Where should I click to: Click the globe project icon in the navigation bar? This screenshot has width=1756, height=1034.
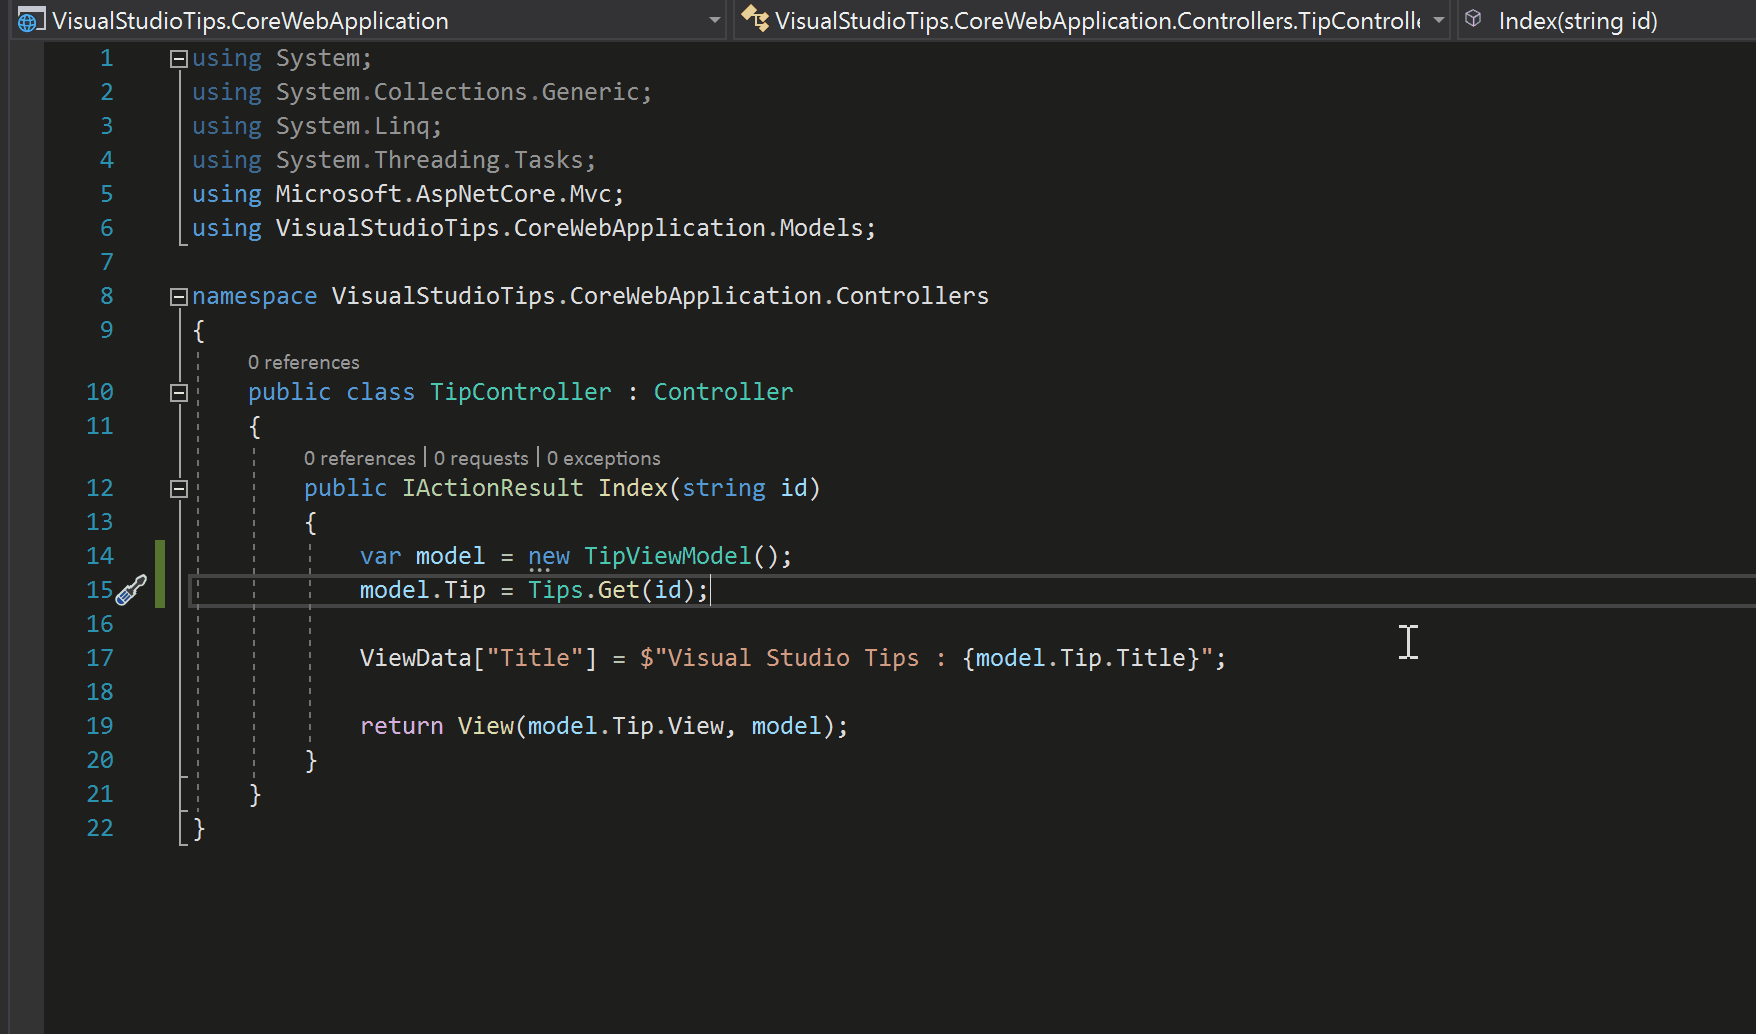pyautogui.click(x=29, y=20)
